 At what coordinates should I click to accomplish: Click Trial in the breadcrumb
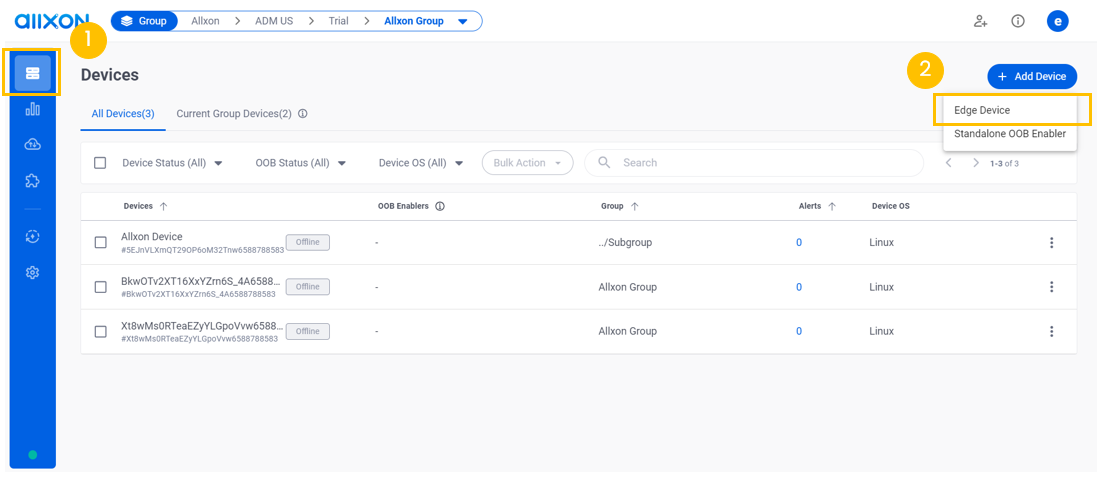(339, 21)
